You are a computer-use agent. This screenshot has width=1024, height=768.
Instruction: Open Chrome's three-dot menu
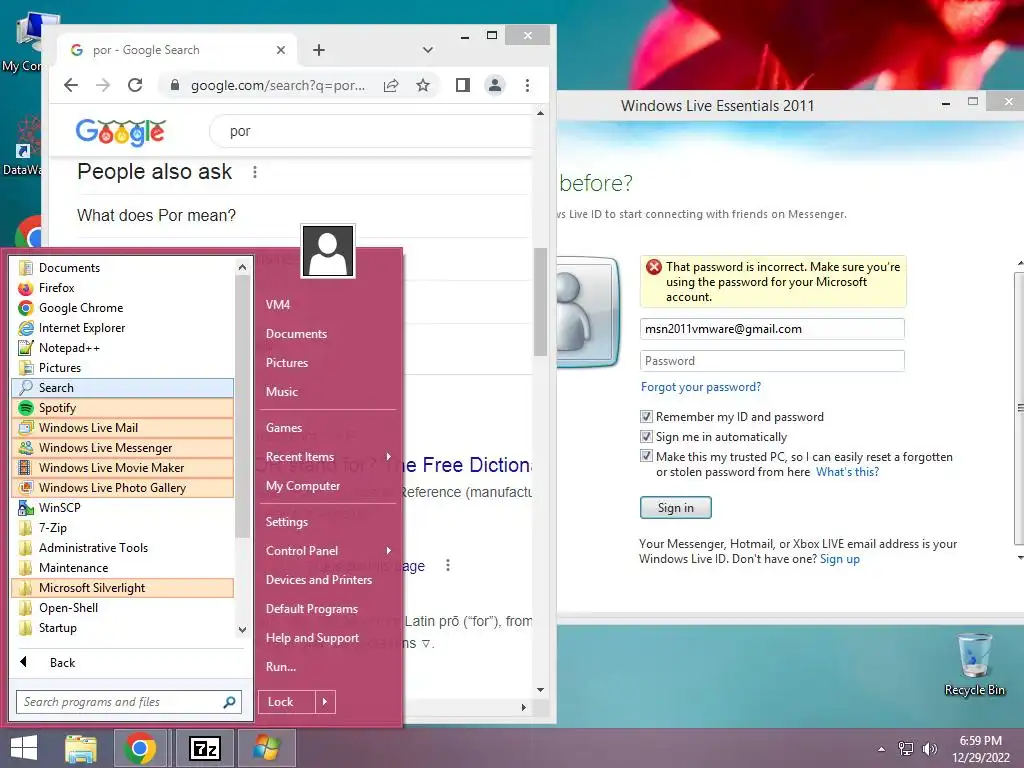[527, 85]
